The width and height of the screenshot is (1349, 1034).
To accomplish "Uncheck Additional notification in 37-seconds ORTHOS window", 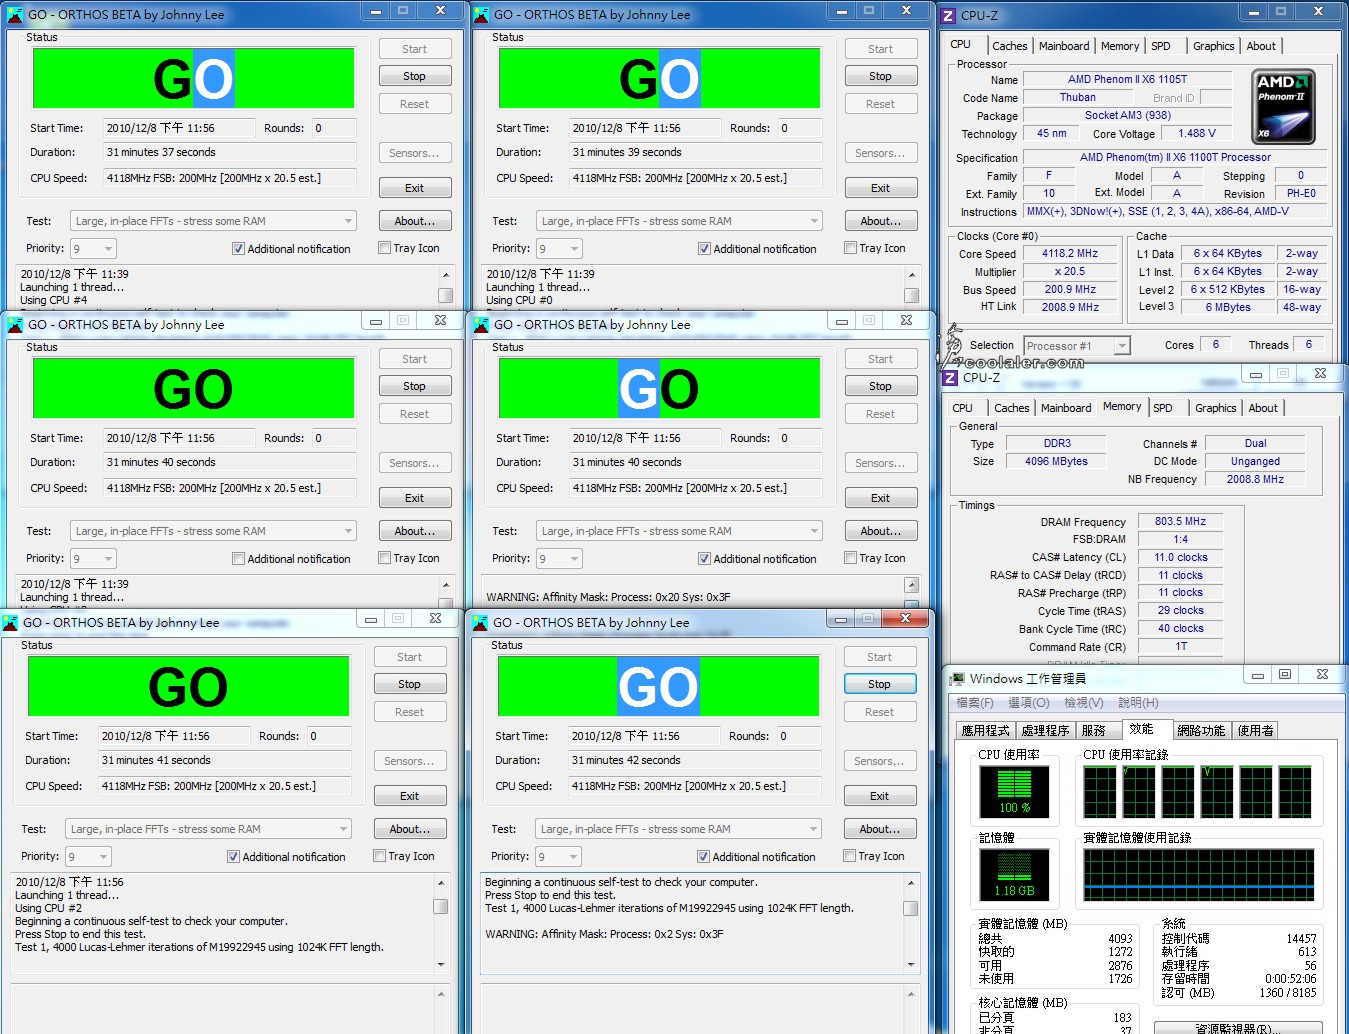I will click(238, 249).
